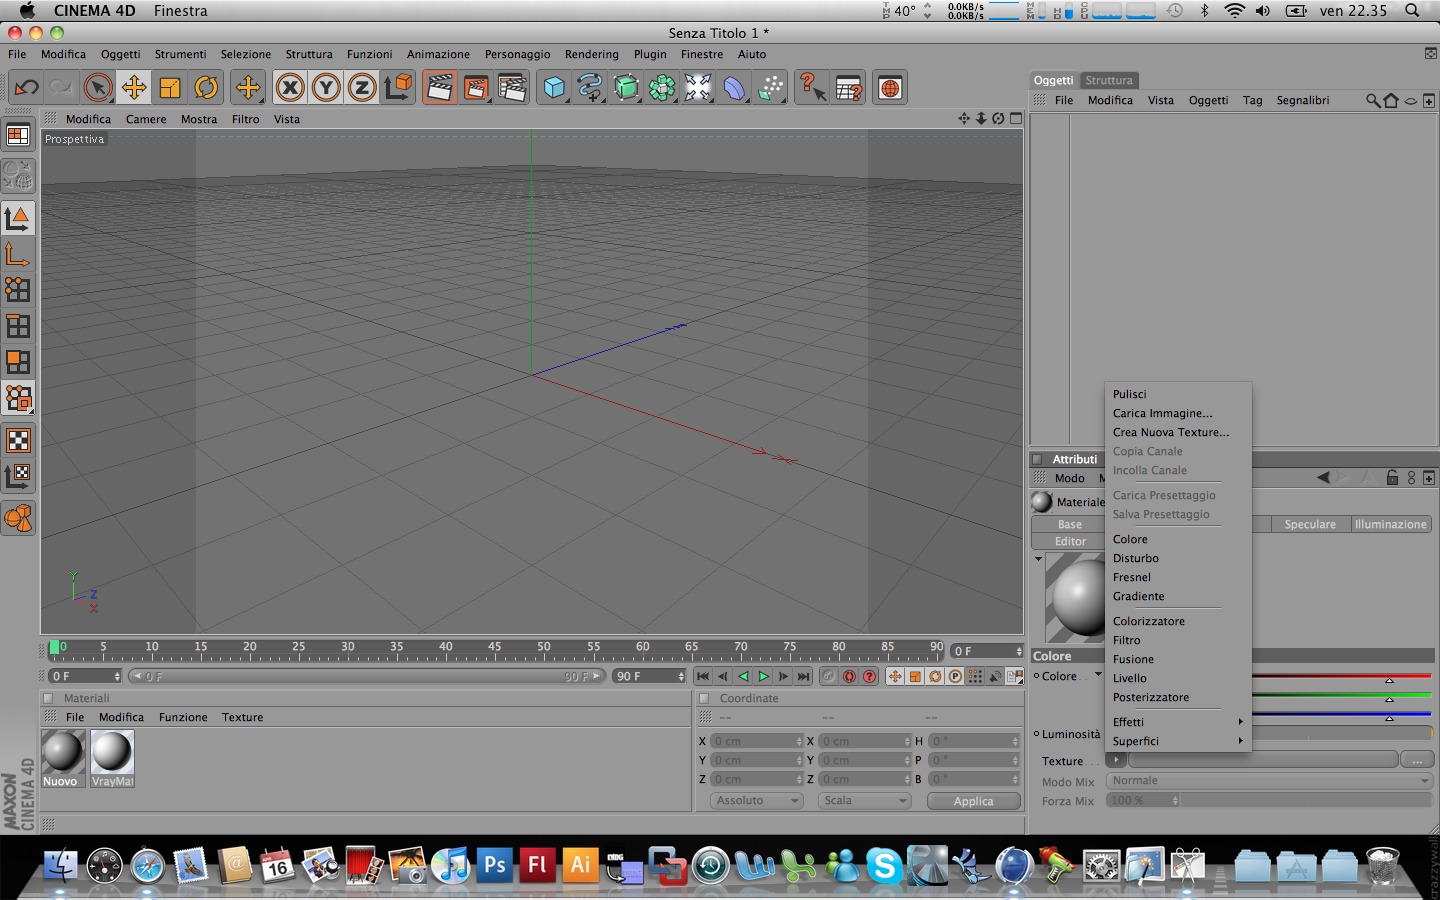Screen dimensions: 1440x900
Task: Adjust the red color slider
Action: point(1342,677)
